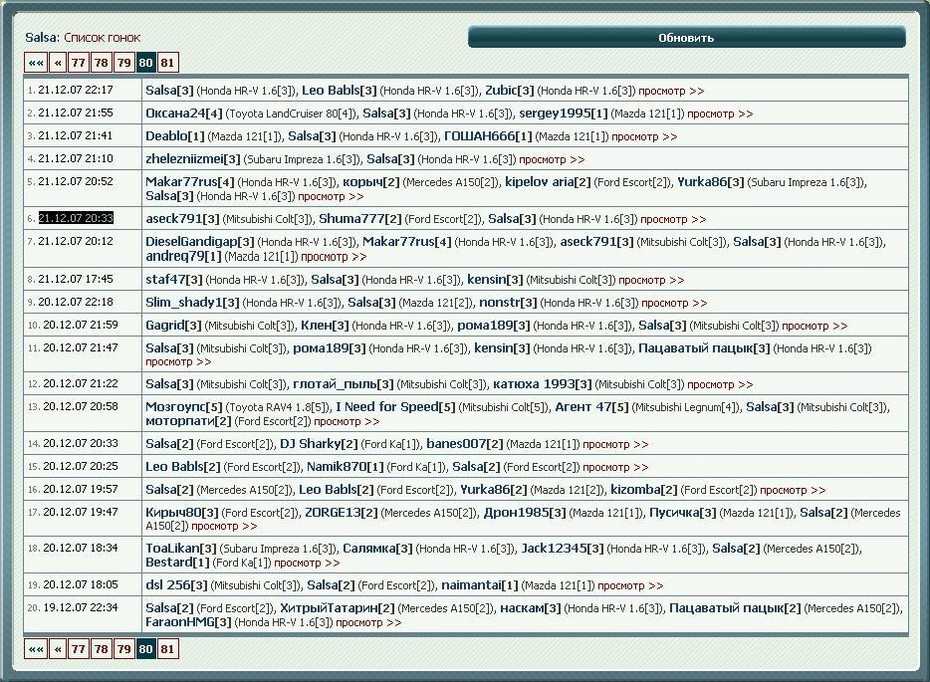View race 6 просмотр link
Screen dimensions: 930x682
(x=673, y=219)
